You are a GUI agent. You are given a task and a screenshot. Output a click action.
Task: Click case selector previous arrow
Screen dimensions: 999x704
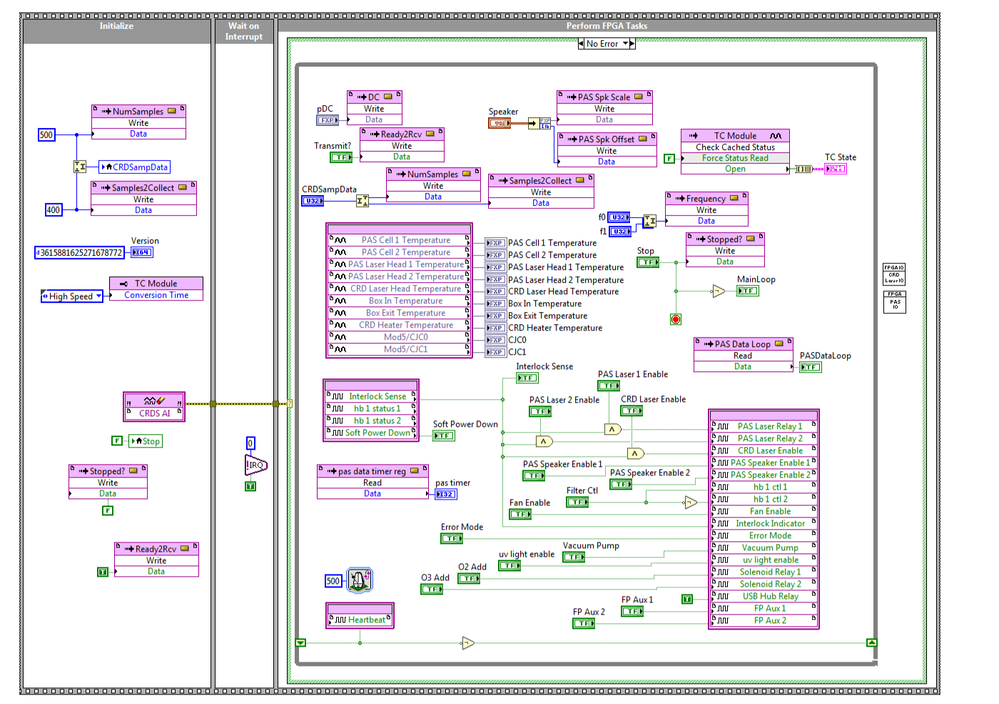[581, 43]
